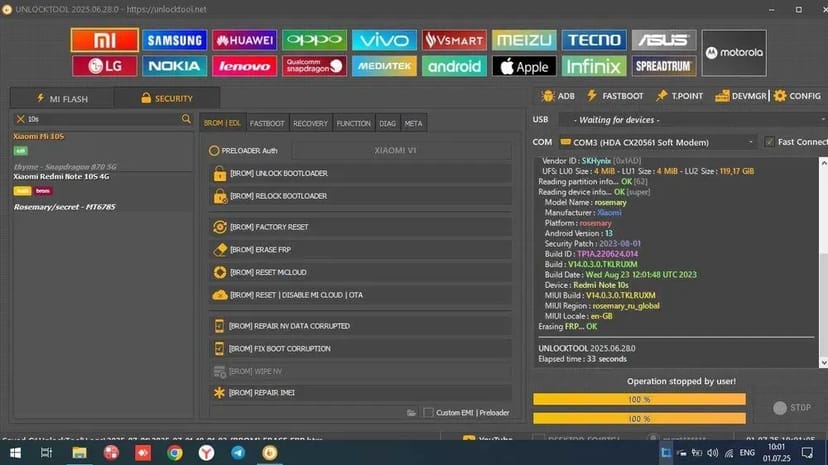
Task: Open Telegram from taskbar
Action: [x=238, y=453]
